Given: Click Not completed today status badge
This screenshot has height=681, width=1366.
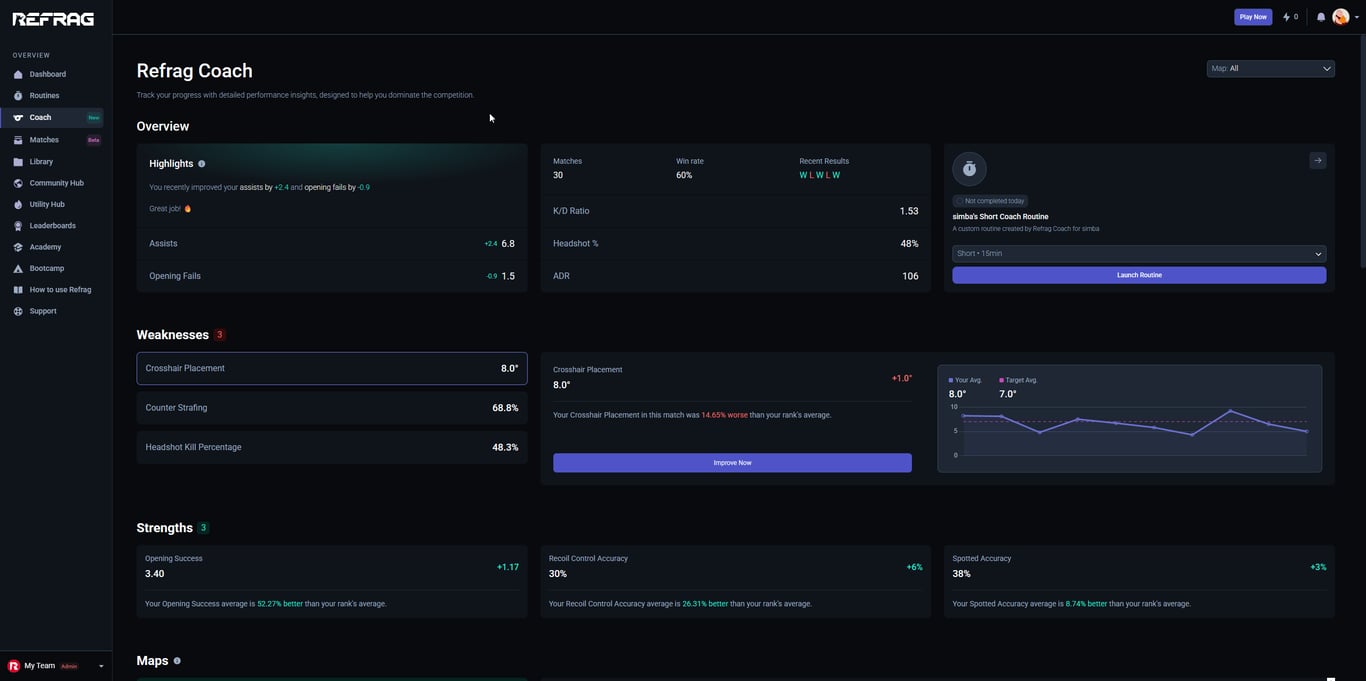Looking at the screenshot, I should click(990, 201).
